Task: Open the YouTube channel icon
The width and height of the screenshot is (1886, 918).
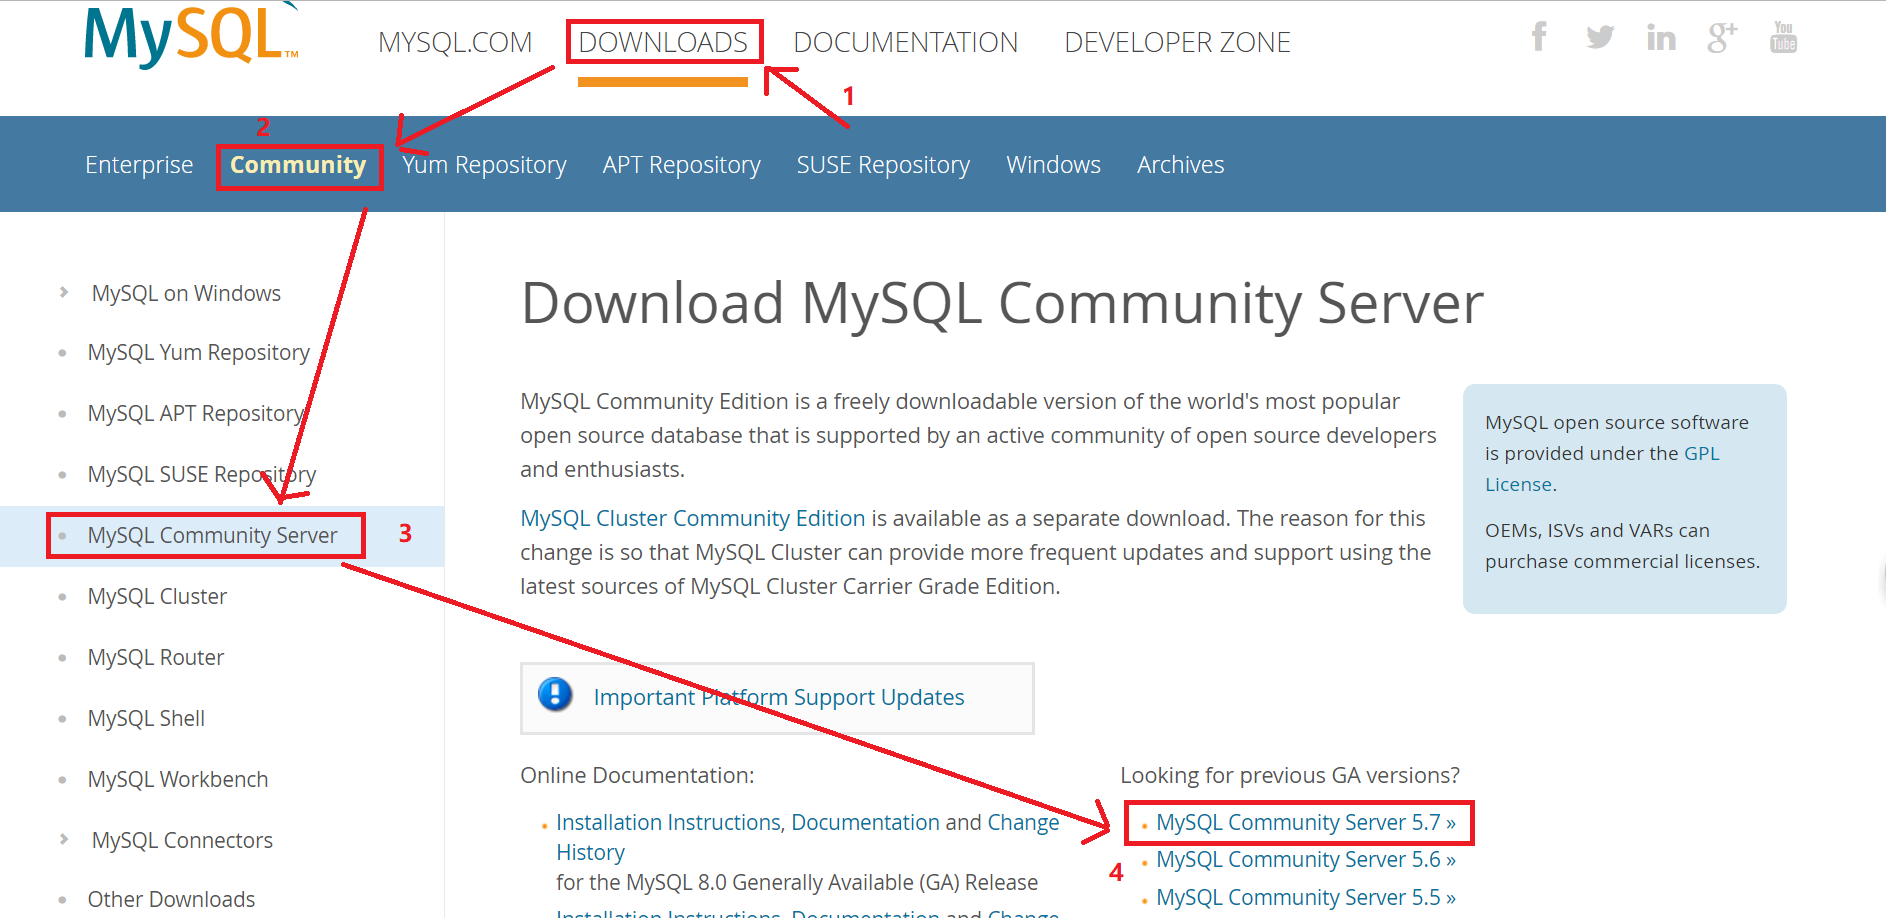Action: pos(1782,37)
